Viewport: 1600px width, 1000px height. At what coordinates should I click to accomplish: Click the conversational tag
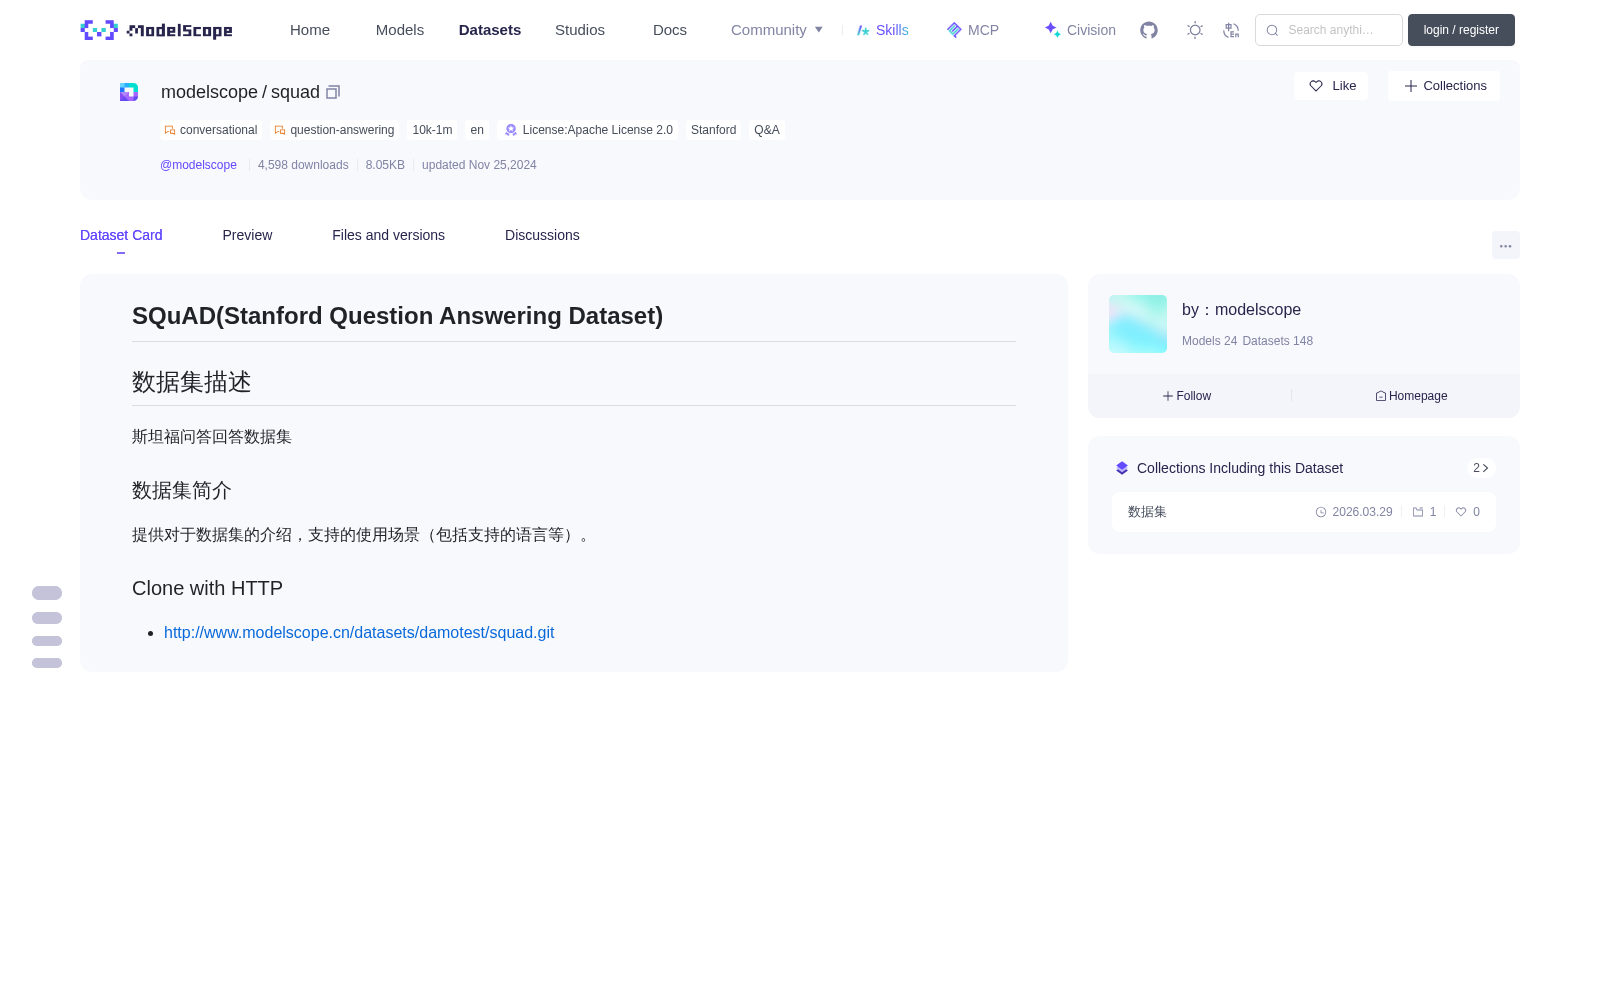211,130
